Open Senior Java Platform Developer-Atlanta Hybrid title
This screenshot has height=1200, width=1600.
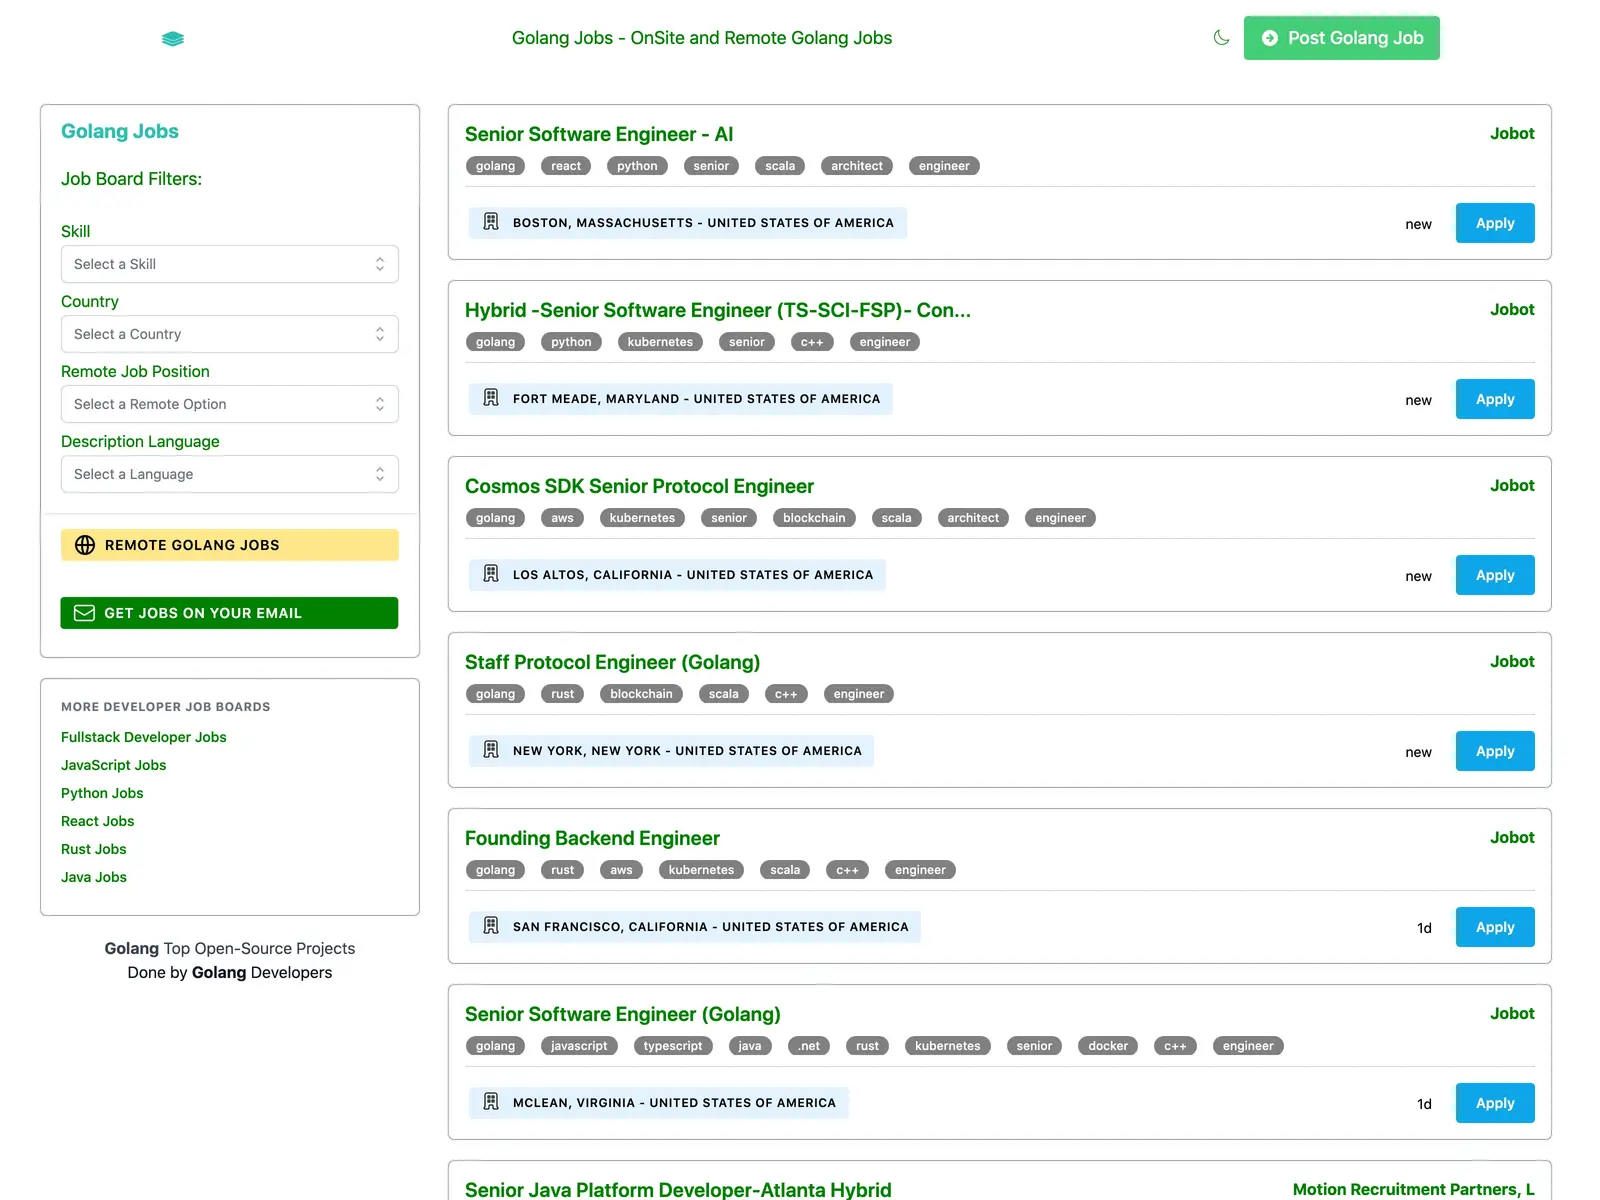(678, 1189)
